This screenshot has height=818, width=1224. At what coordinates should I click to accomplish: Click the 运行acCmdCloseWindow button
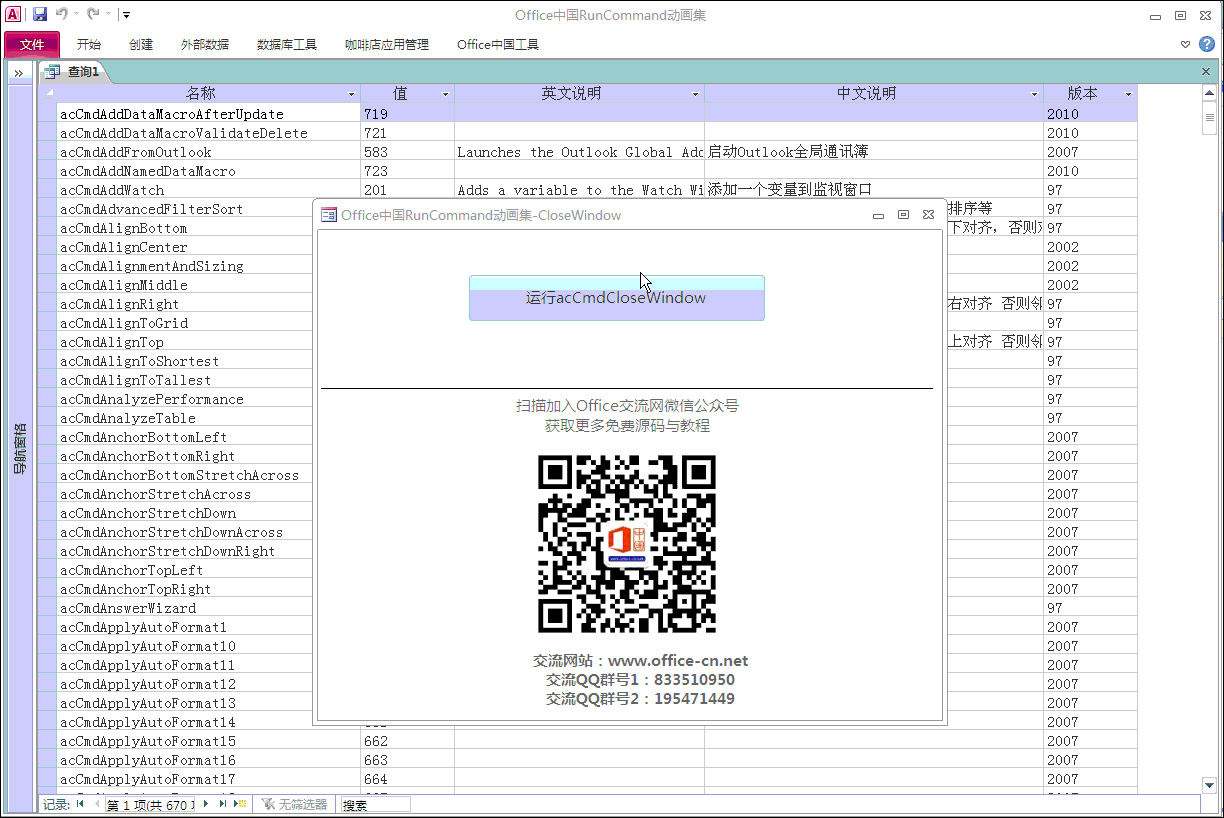(x=617, y=298)
